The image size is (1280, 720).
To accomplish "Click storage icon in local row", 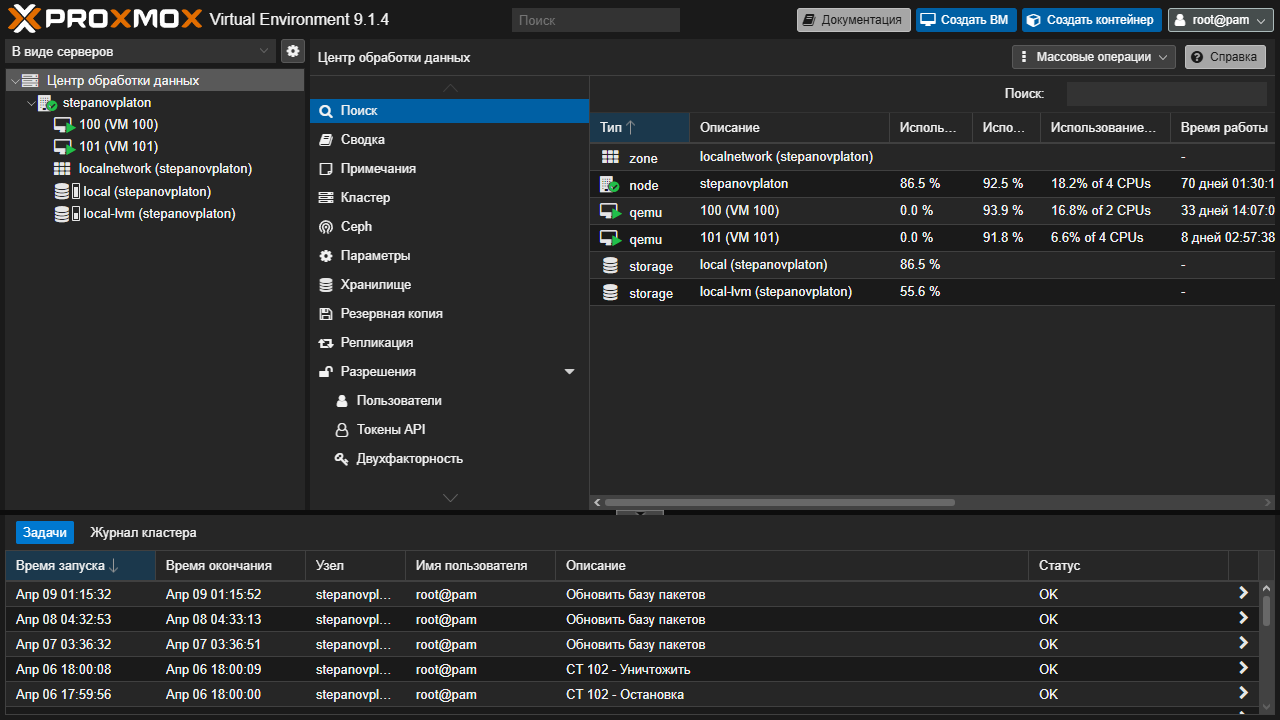I will point(610,265).
